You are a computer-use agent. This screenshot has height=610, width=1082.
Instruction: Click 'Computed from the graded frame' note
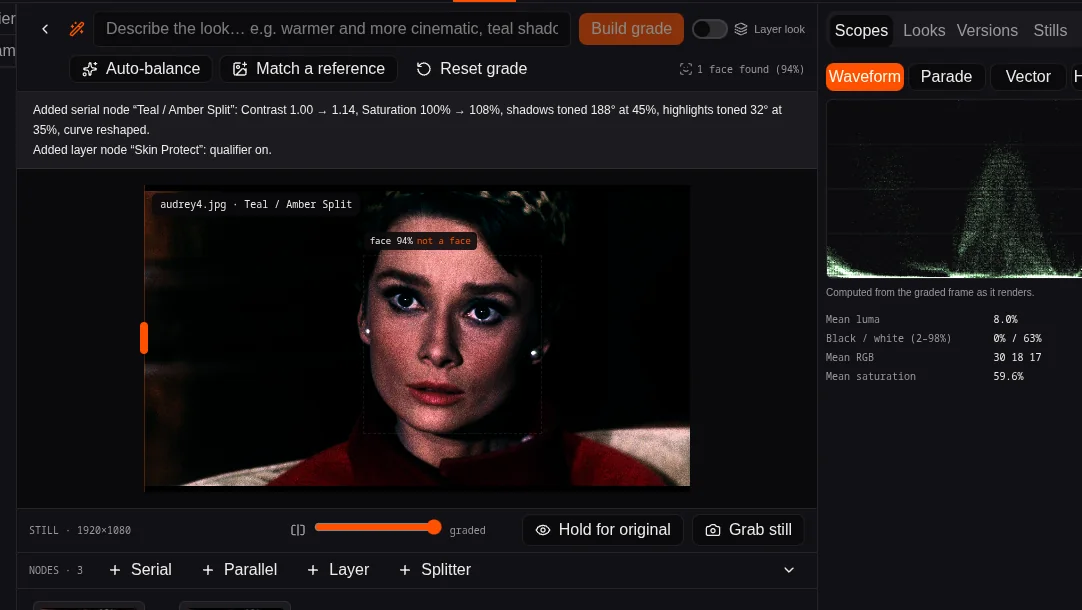(x=929, y=293)
